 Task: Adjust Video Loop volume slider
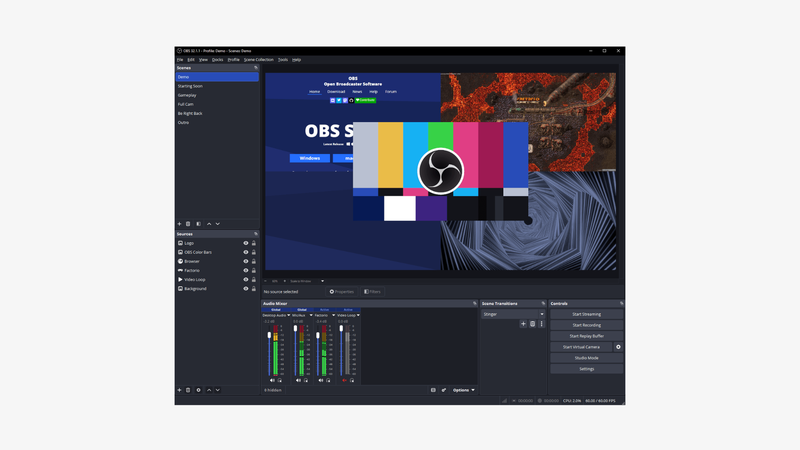(x=341, y=352)
